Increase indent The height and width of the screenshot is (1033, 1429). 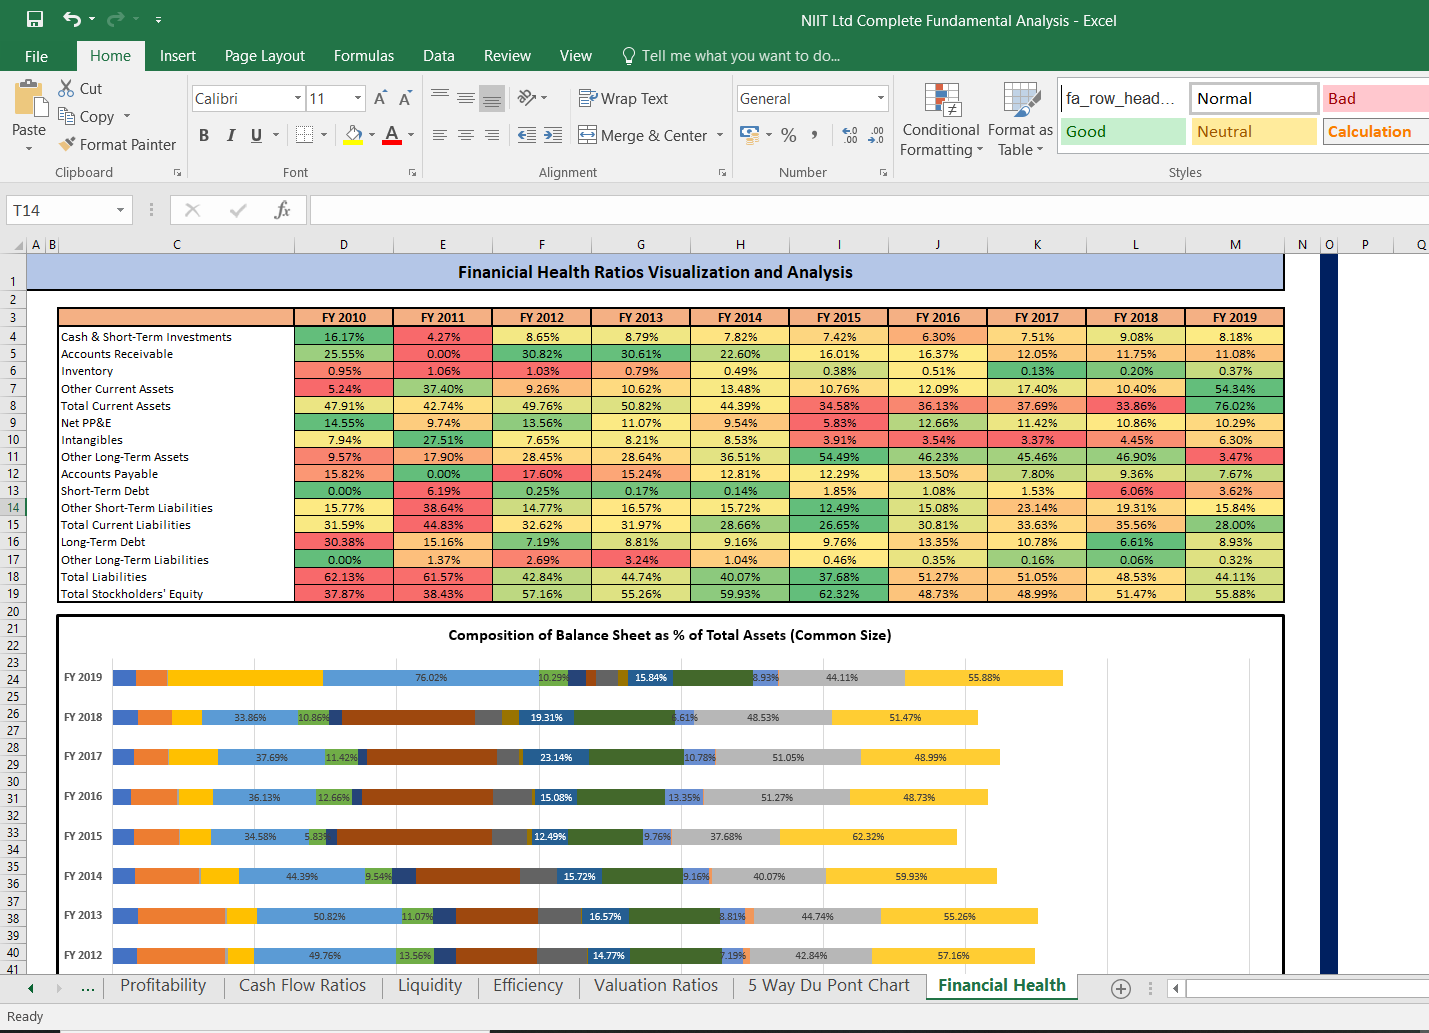pos(553,134)
